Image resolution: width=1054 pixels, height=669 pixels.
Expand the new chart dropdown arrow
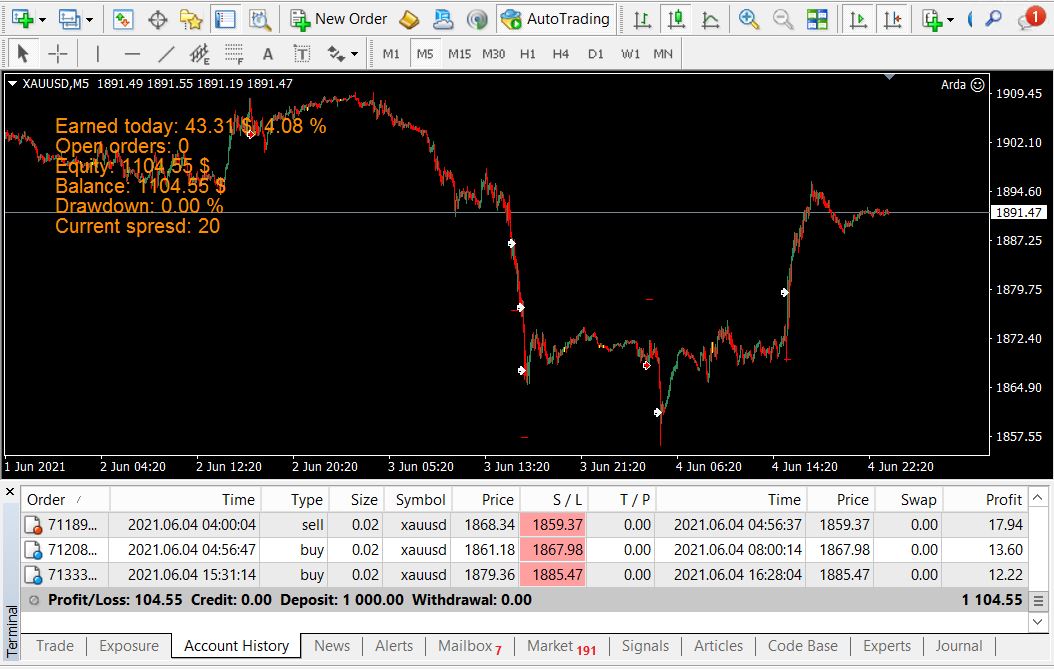pyautogui.click(x=42, y=20)
